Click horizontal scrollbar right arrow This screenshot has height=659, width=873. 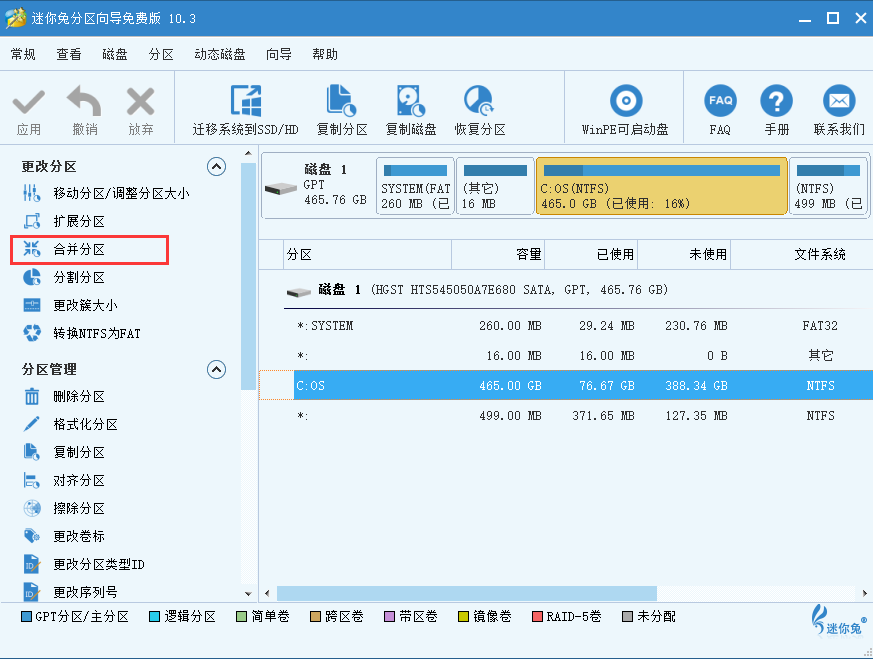click(865, 593)
